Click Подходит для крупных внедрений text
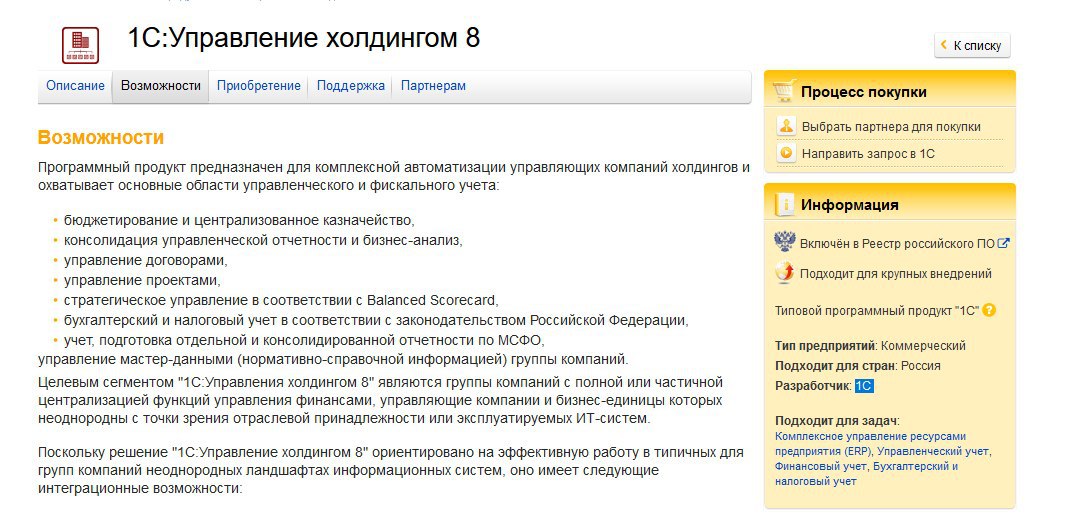The image size is (1090, 516). pos(895,274)
